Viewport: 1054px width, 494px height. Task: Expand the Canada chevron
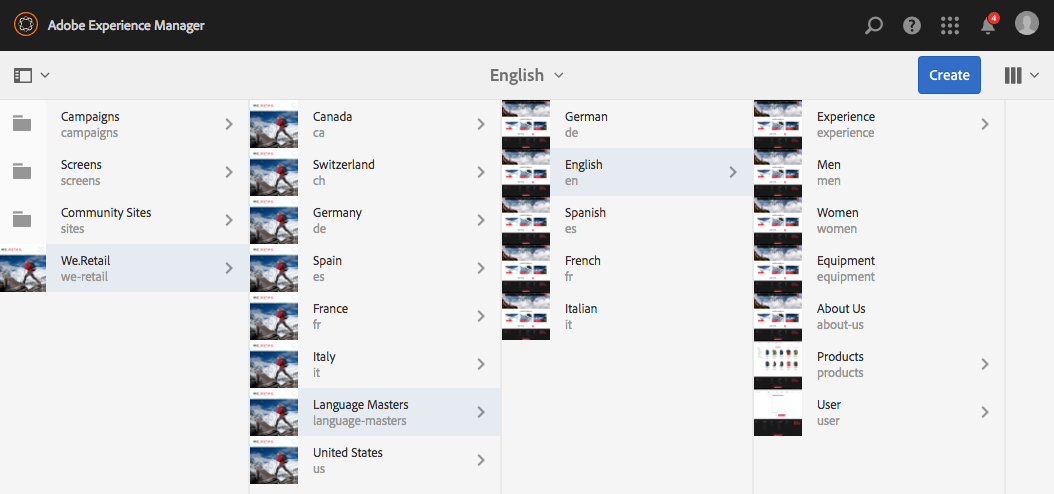pos(481,124)
